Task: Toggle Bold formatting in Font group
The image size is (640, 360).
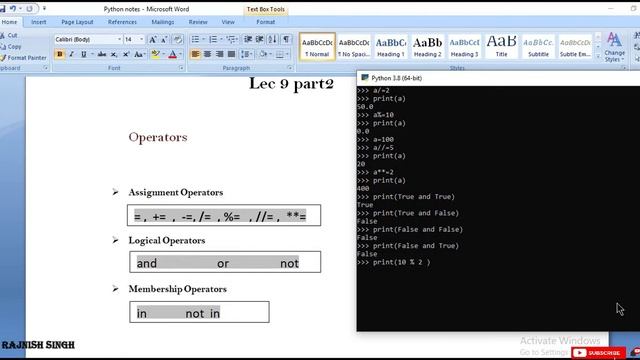Action: pyautogui.click(x=60, y=54)
